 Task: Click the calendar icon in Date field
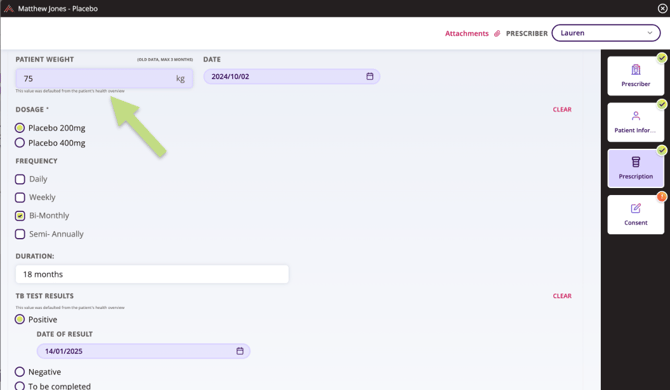coord(370,76)
